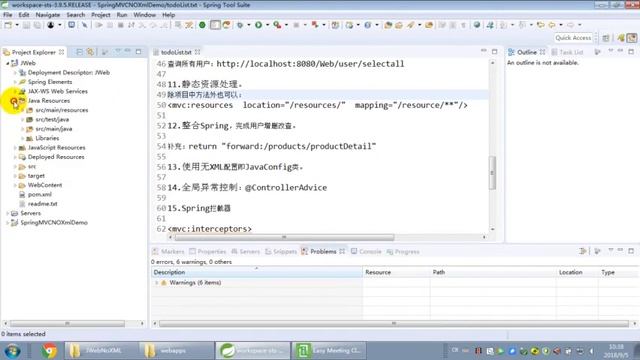Image resolution: width=640 pixels, height=360 pixels.
Task: Switch to the Markers tab
Action: pos(168,251)
